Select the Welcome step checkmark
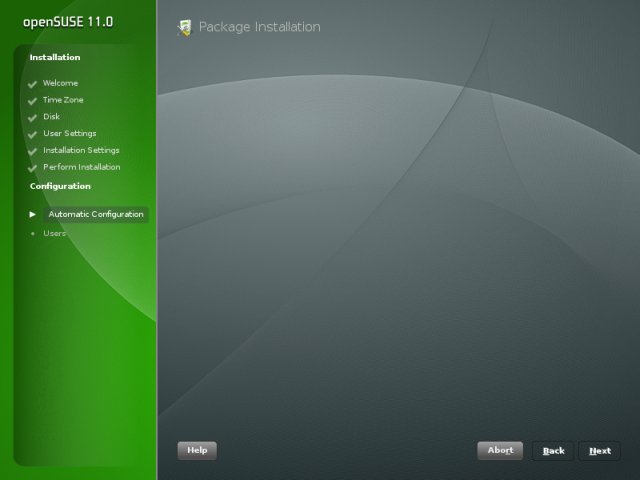 tap(32, 84)
